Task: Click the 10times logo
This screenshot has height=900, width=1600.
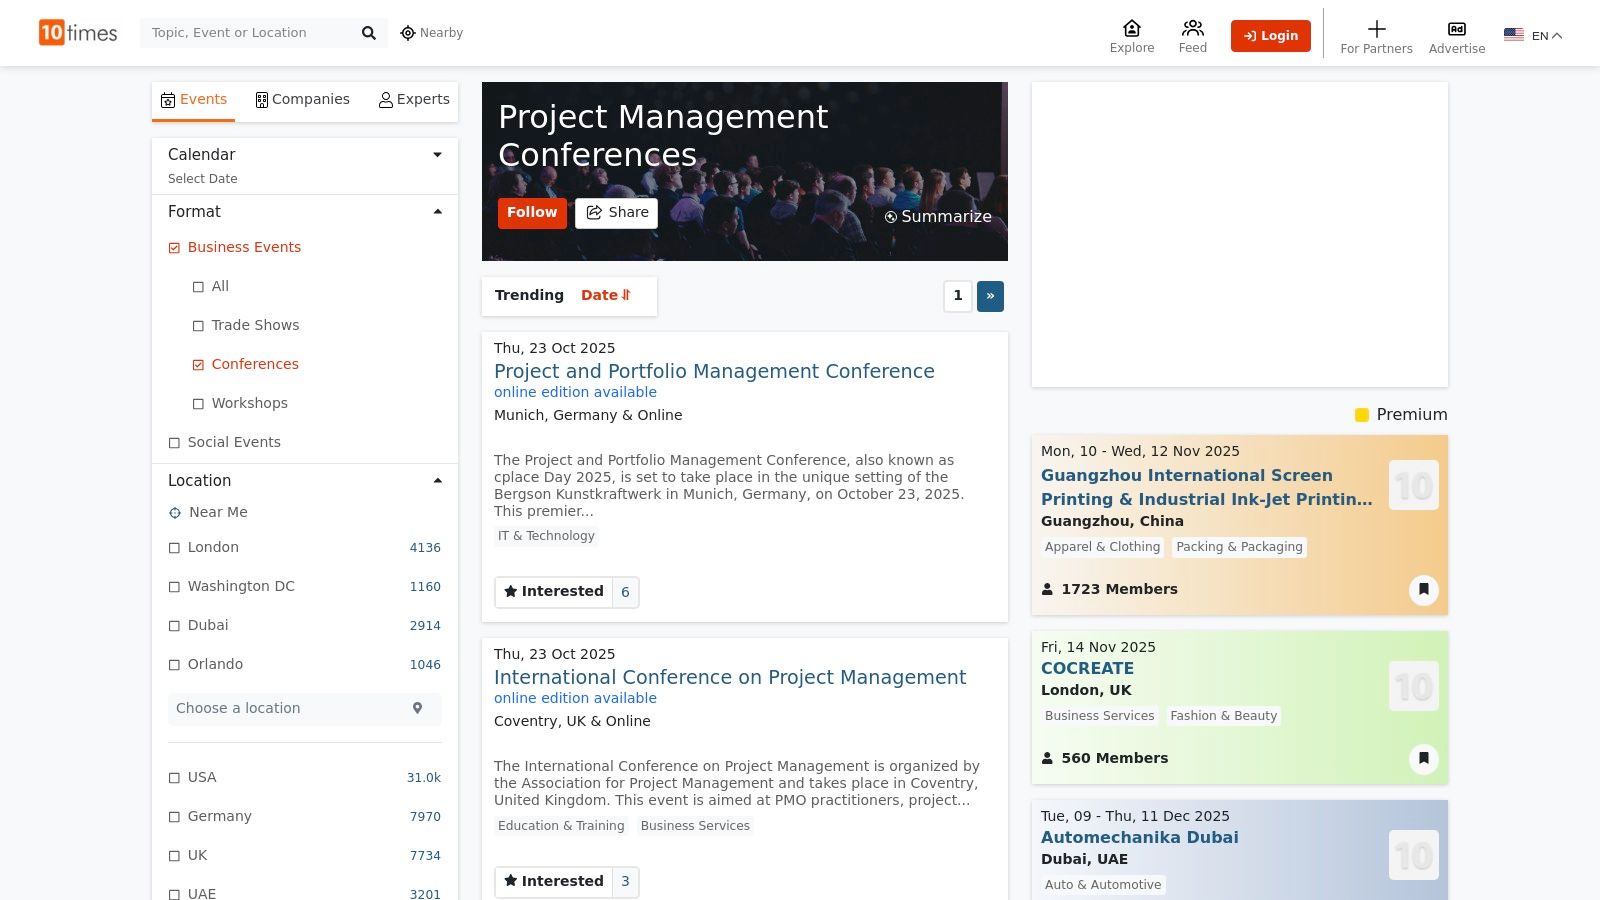Action: [x=78, y=33]
